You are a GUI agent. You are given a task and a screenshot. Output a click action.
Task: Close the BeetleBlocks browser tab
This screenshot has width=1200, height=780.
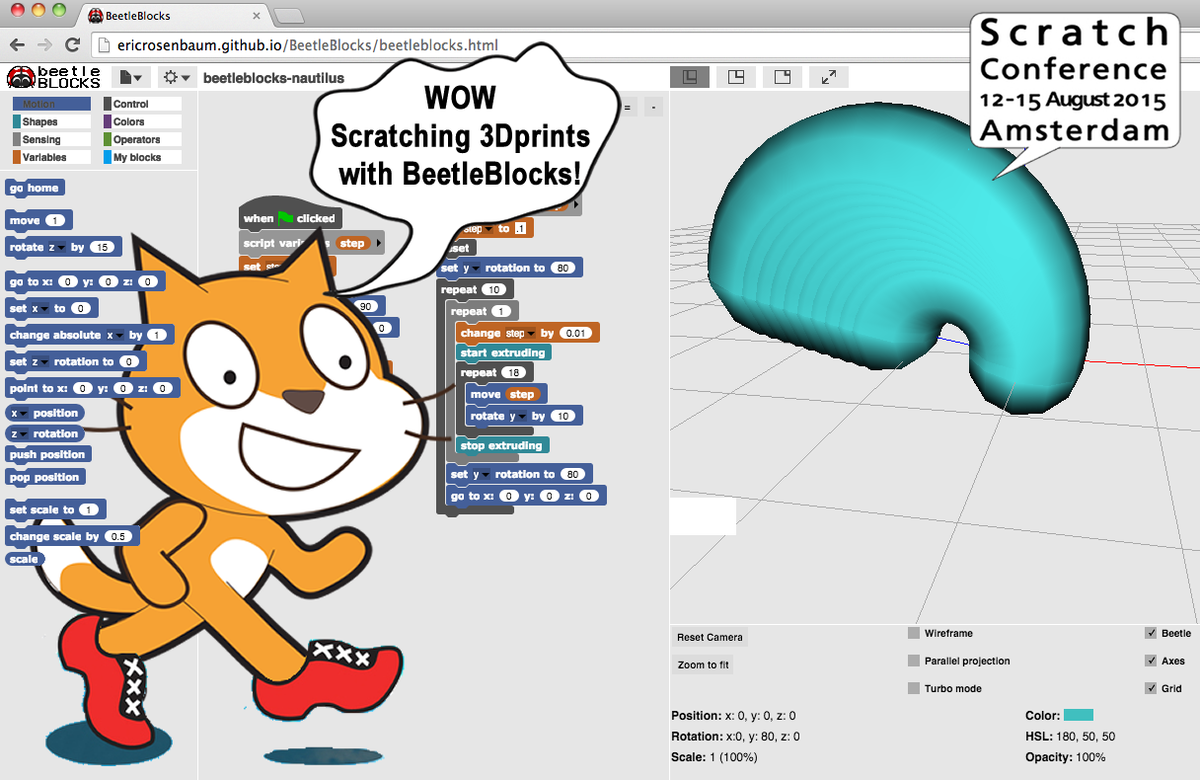click(x=255, y=16)
